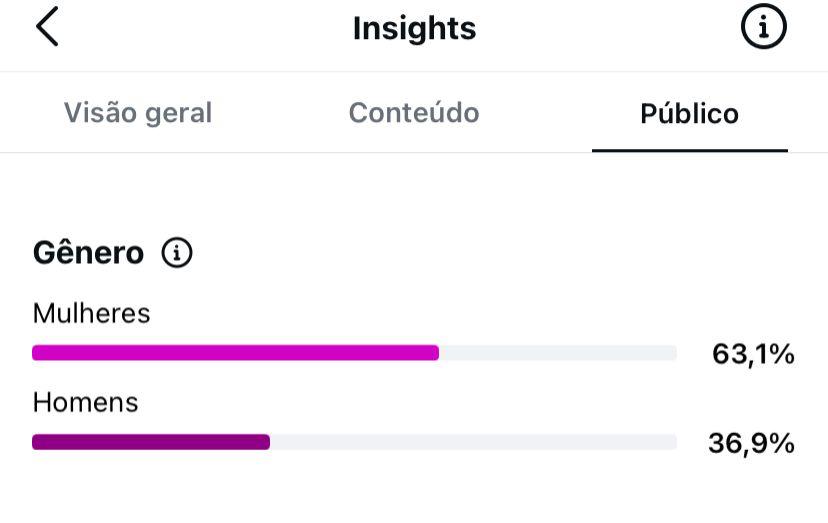Click the Insights page title

(x=415, y=28)
